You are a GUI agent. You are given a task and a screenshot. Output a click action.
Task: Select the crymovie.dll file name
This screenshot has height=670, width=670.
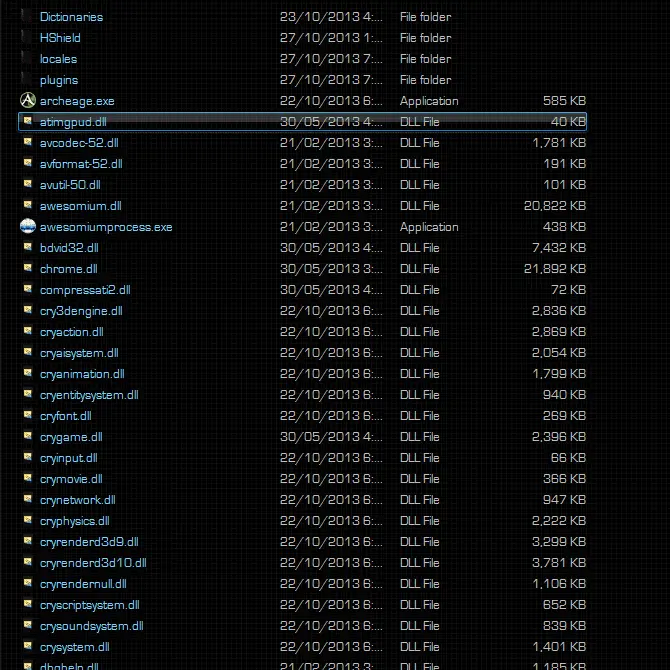pos(71,479)
